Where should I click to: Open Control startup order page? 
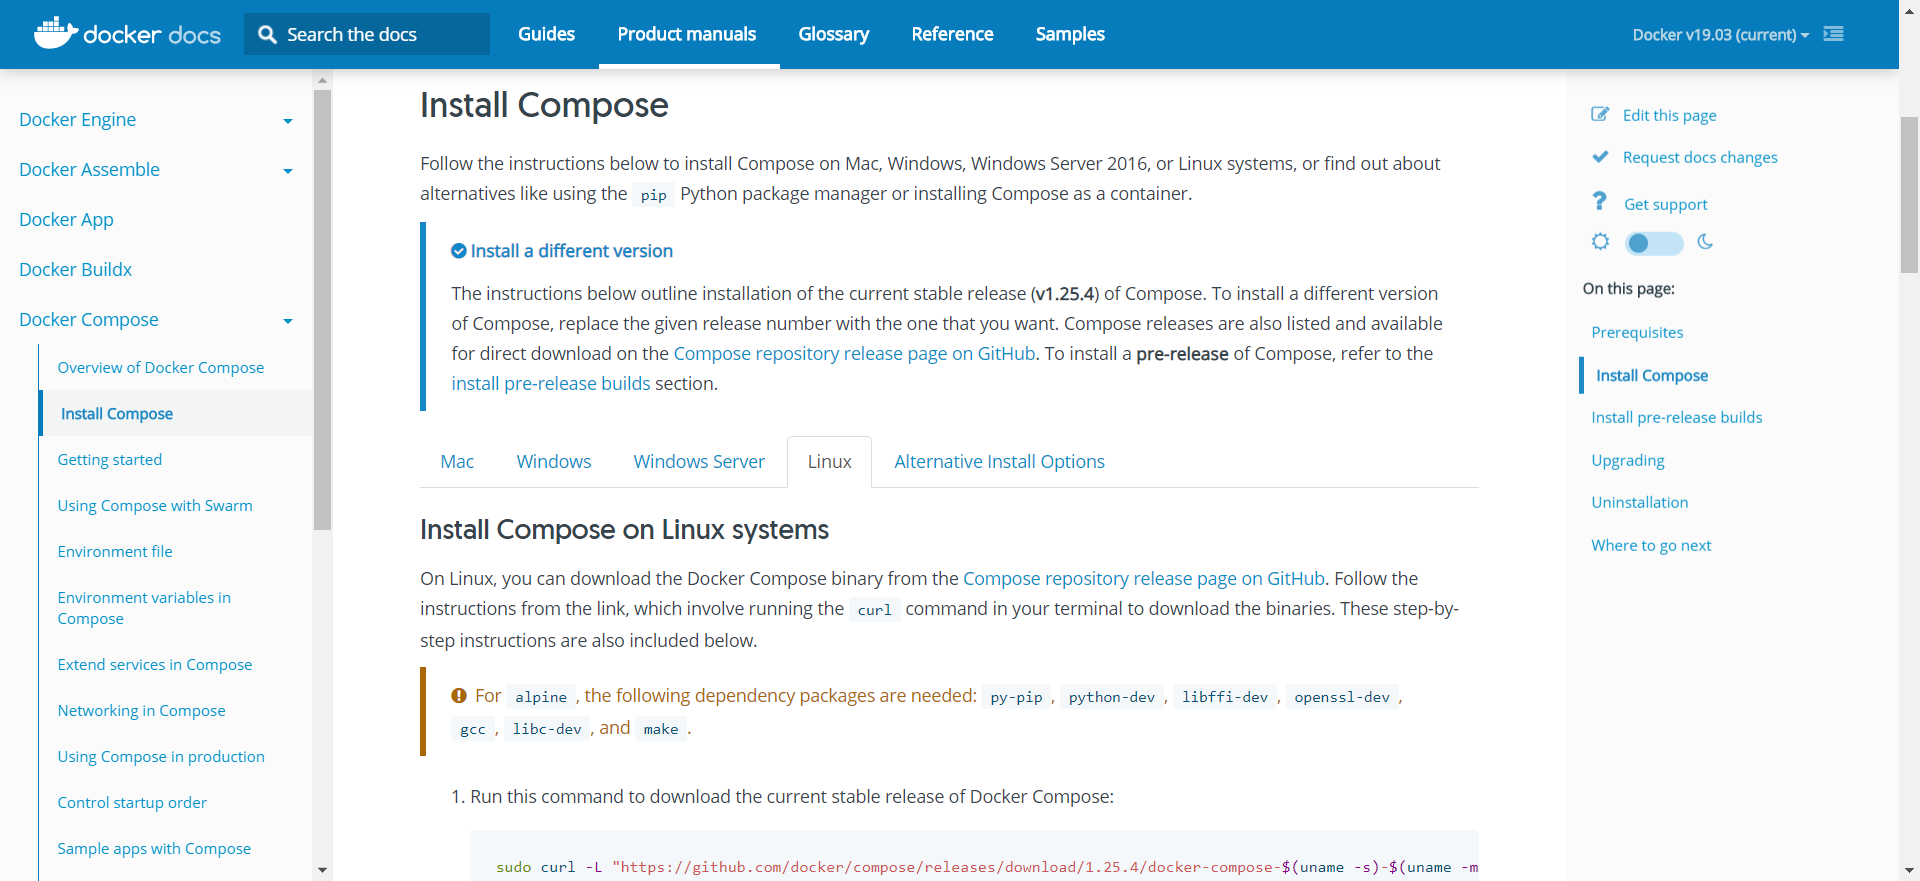(132, 802)
